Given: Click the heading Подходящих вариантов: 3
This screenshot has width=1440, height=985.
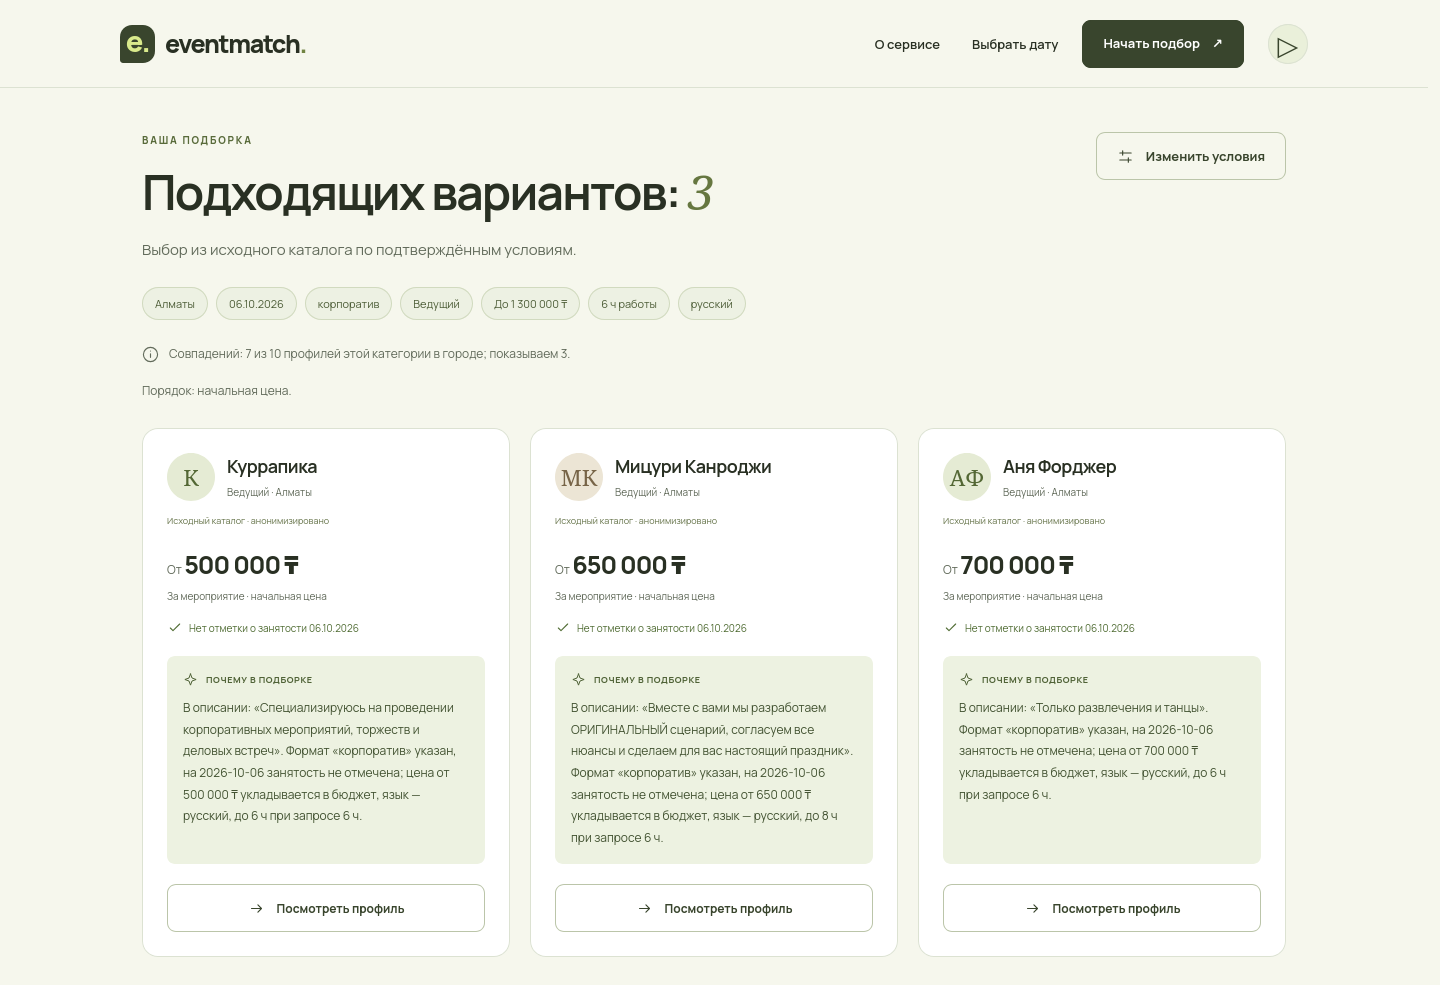Looking at the screenshot, I should point(427,193).
